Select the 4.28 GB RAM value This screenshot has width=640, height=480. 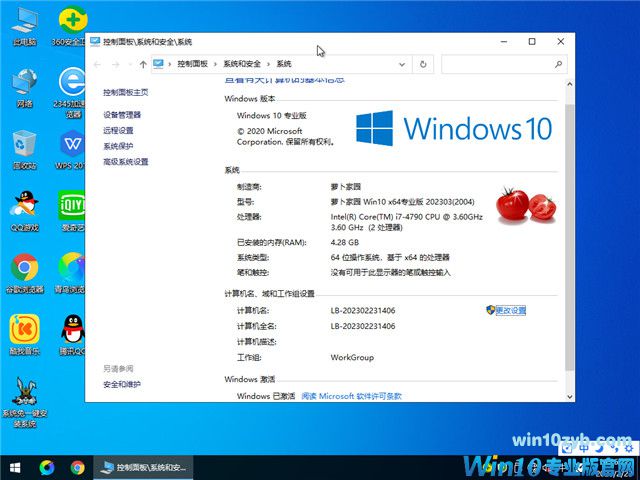coord(344,242)
